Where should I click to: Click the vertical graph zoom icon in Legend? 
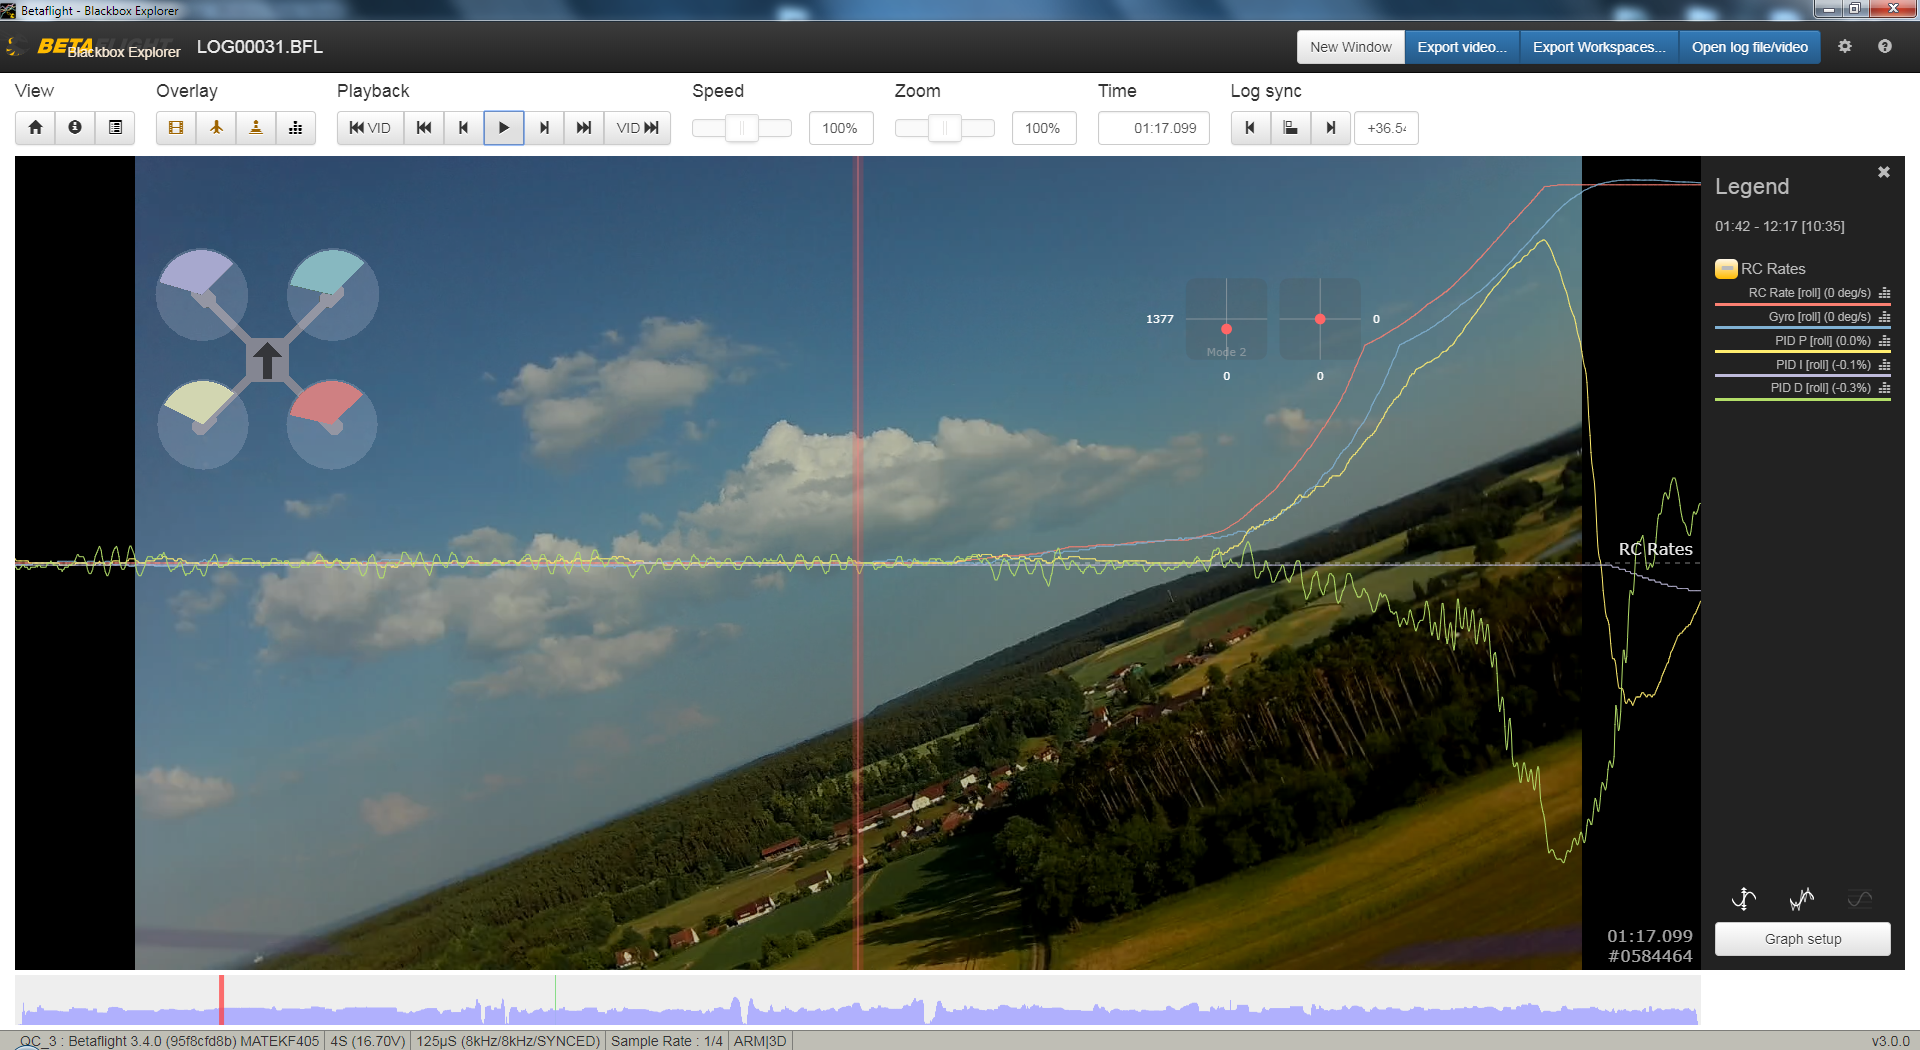point(1744,898)
